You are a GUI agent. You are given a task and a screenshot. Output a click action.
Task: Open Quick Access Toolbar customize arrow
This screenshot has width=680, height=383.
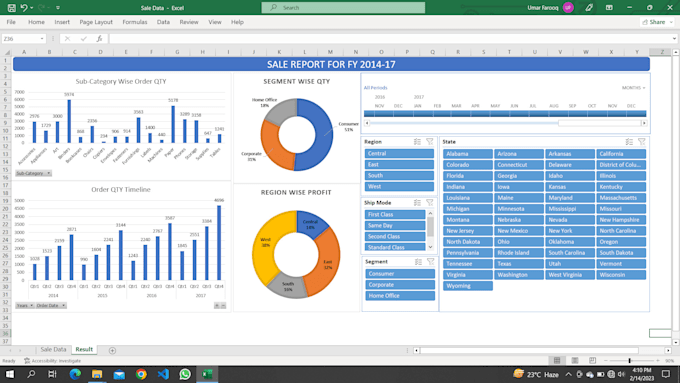tap(58, 8)
